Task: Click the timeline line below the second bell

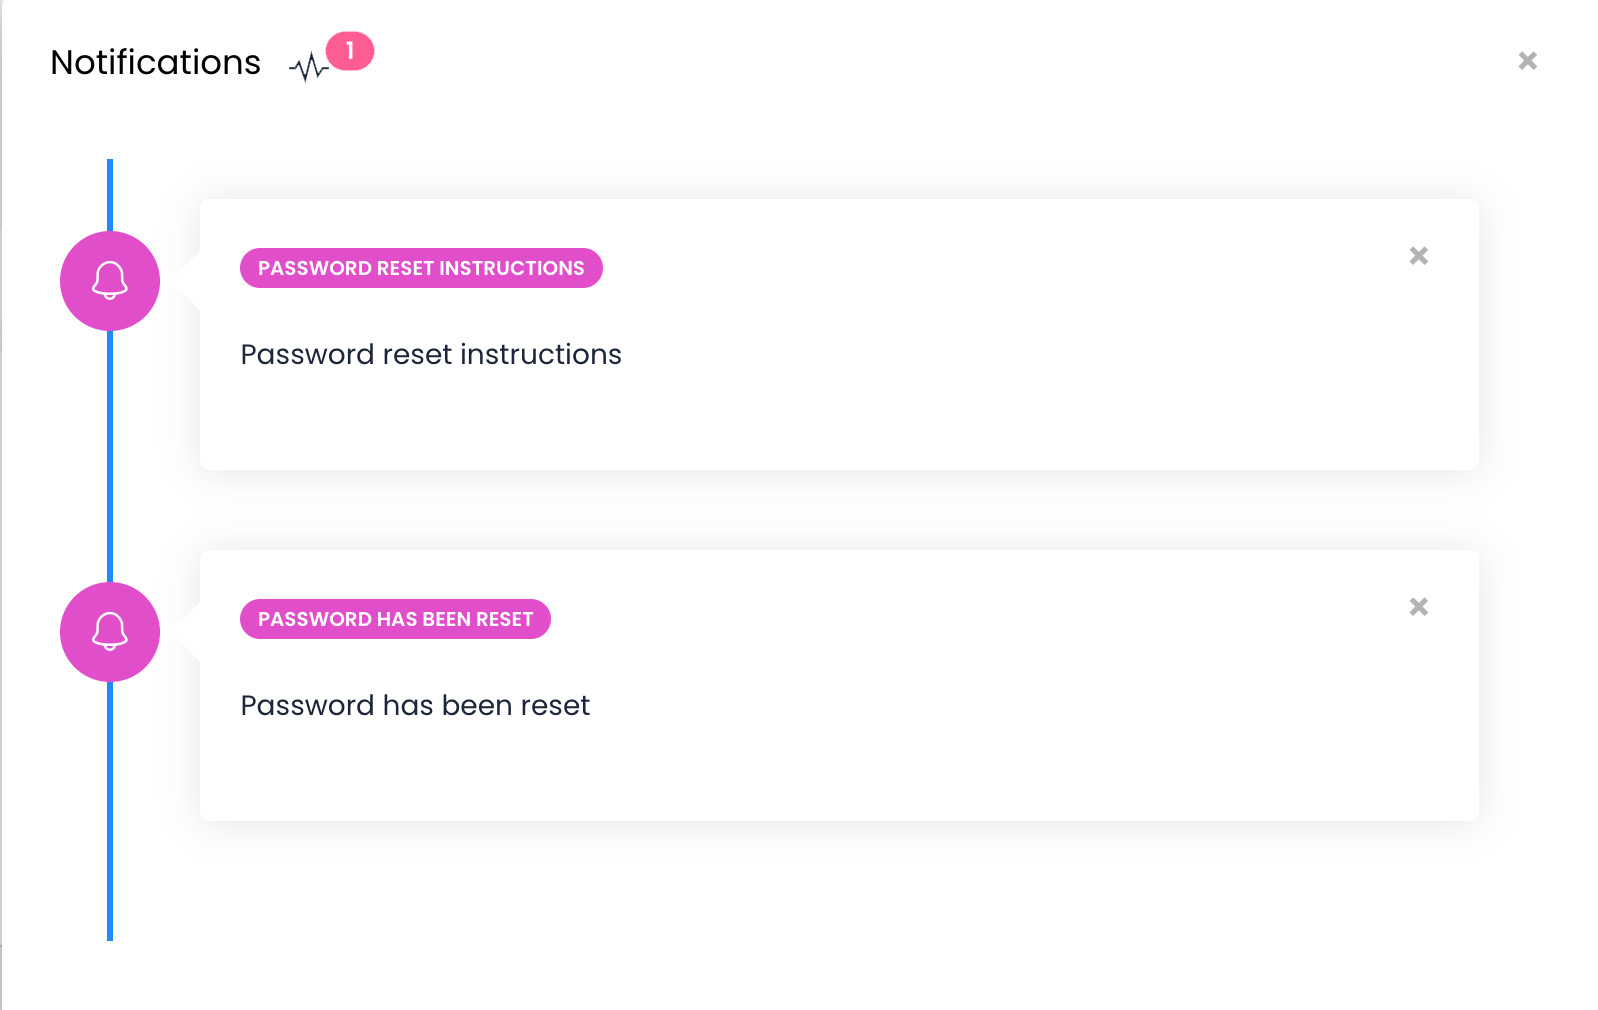Action: [x=110, y=810]
